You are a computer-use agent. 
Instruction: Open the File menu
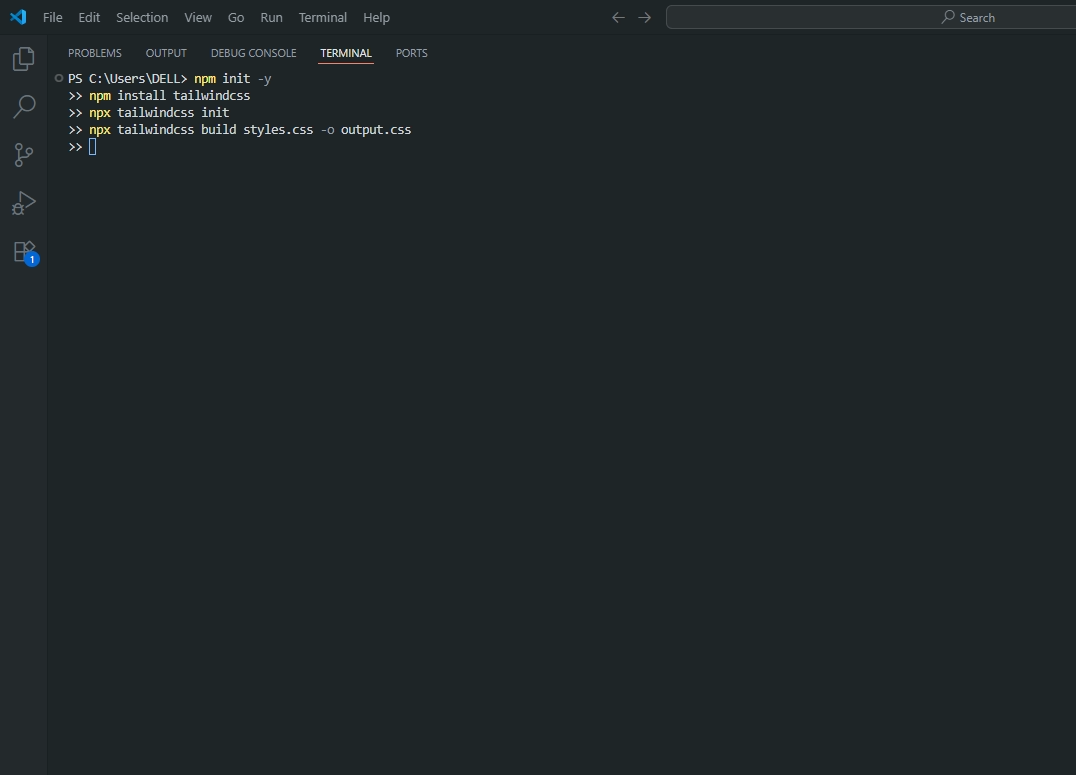(52, 17)
